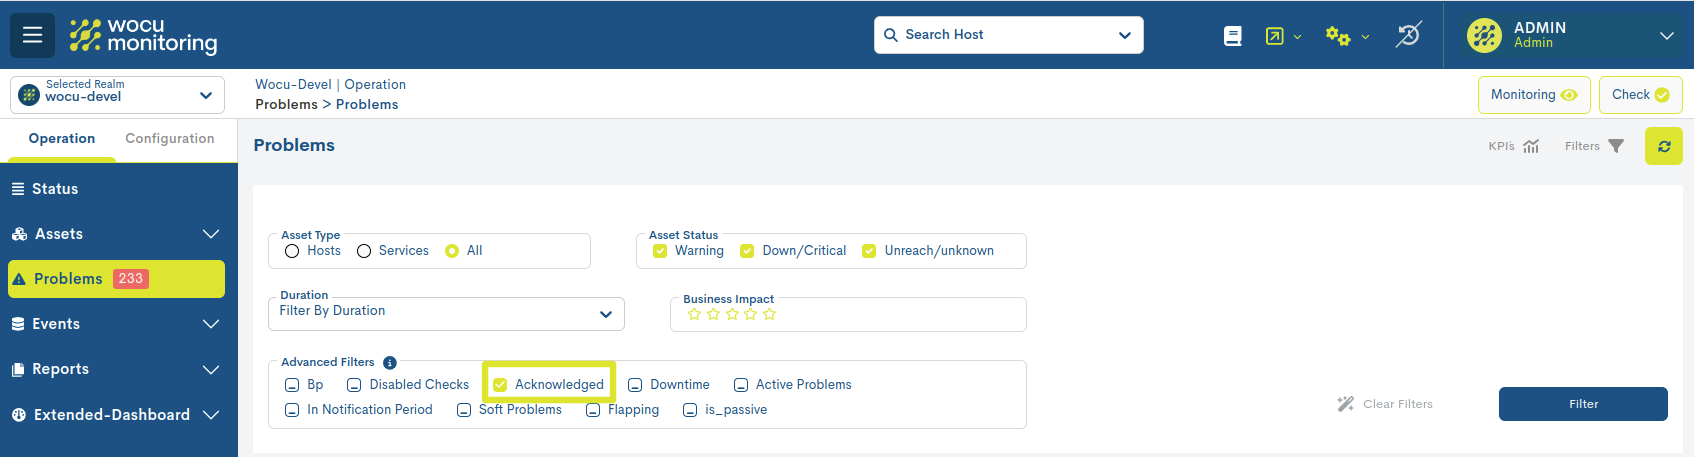Toggle the Soft Problems filter
Image resolution: width=1694 pixels, height=457 pixels.
pyautogui.click(x=464, y=410)
